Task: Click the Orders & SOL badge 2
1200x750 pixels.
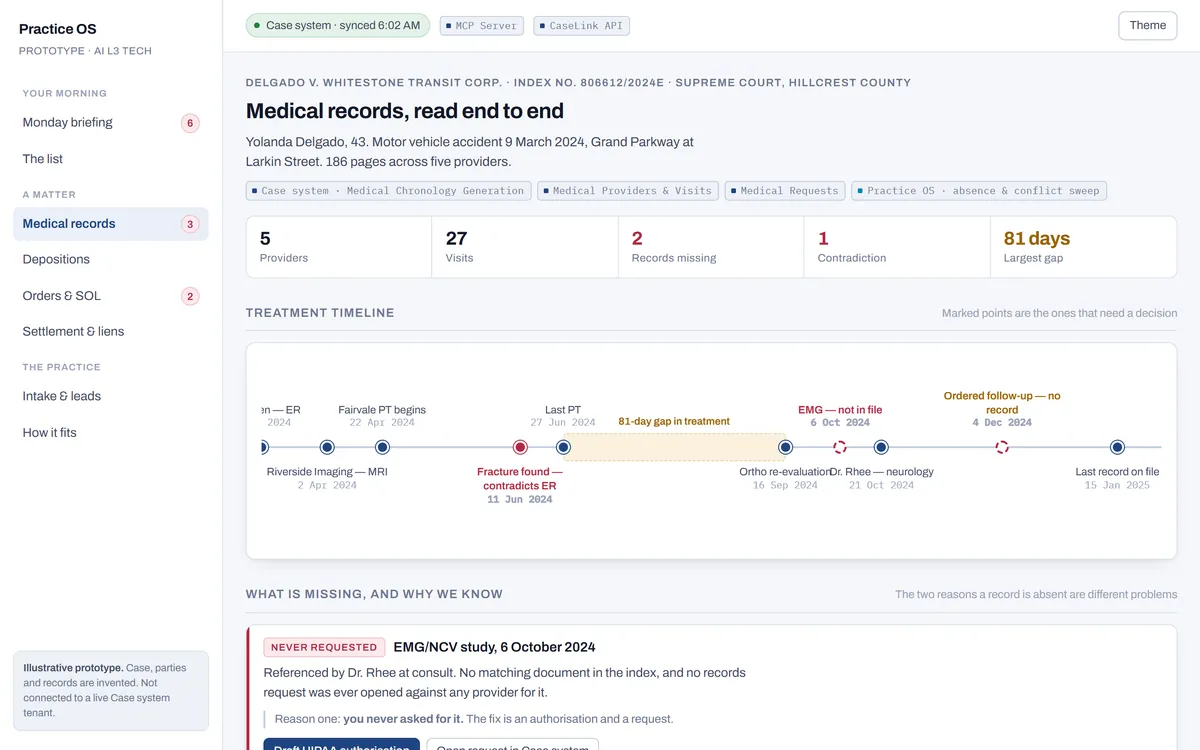Action: pos(190,296)
